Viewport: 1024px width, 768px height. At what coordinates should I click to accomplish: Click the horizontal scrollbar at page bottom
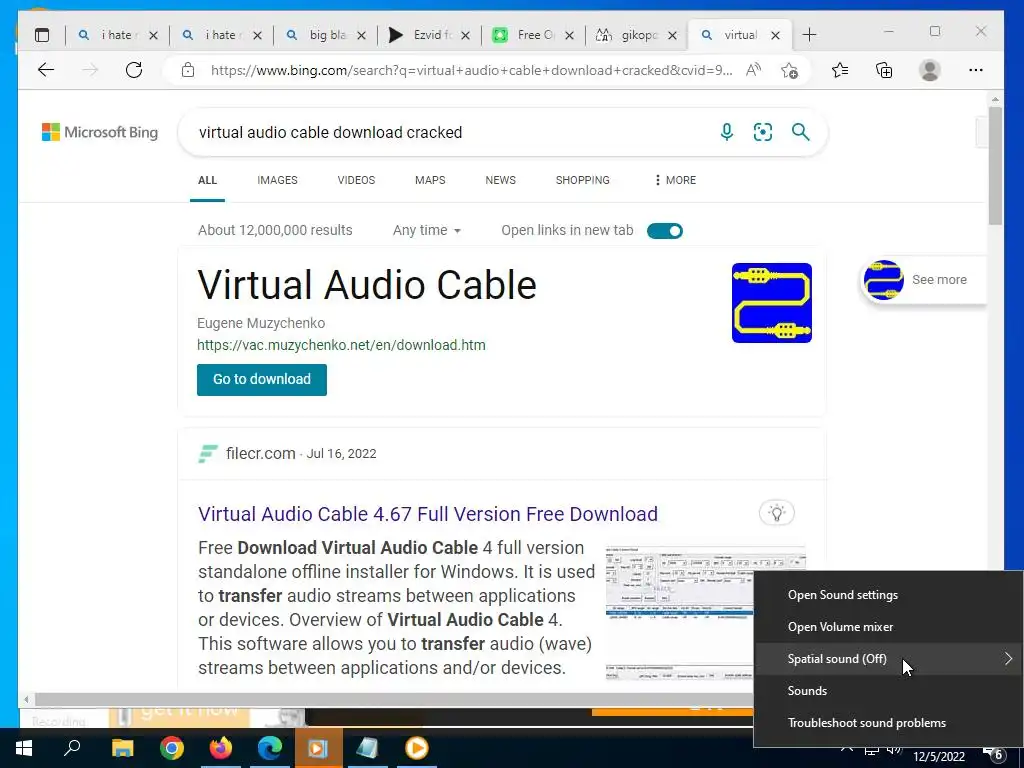394,699
